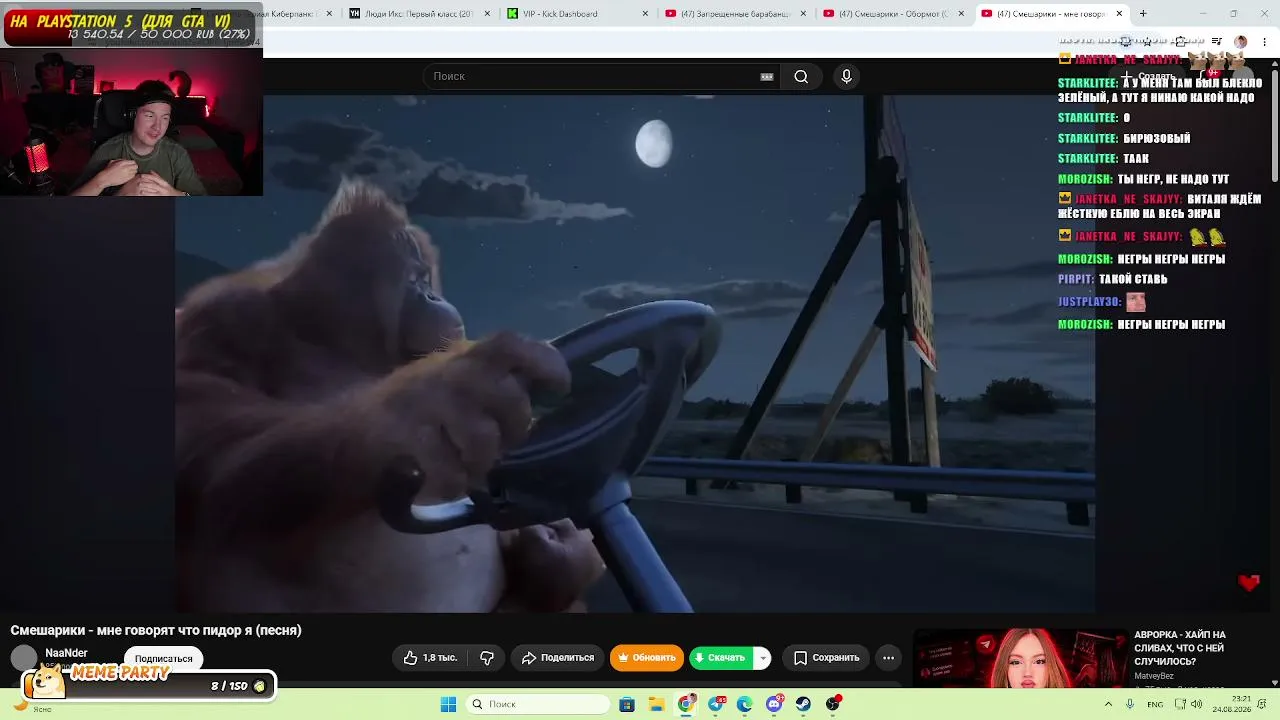Open Telegram from the taskbar
Screen dimensions: 1280x720
(716, 704)
